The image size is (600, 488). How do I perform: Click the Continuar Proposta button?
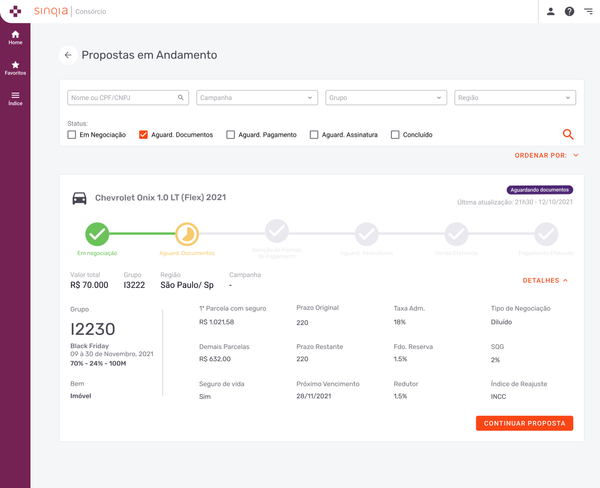[525, 423]
